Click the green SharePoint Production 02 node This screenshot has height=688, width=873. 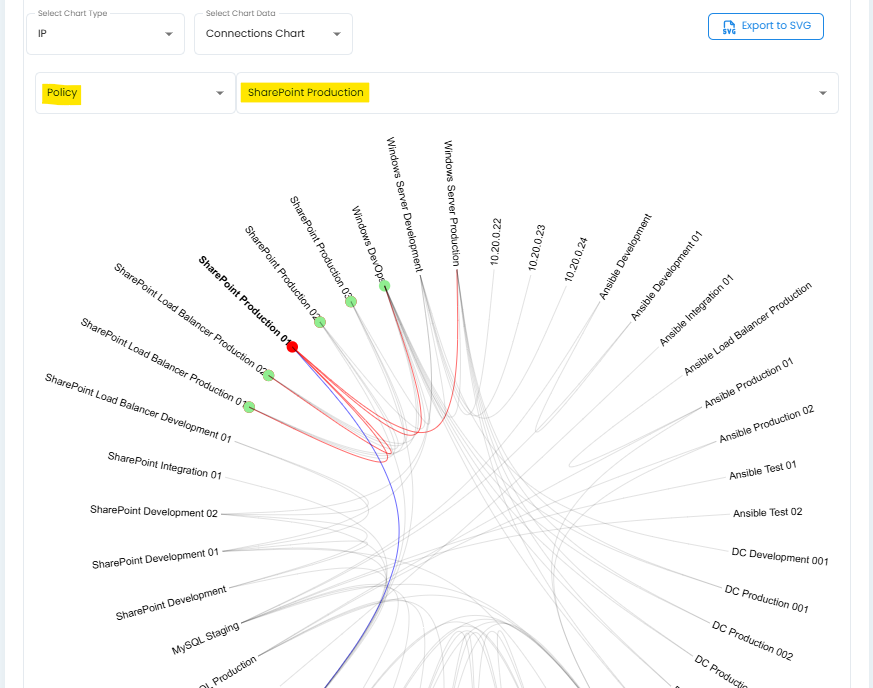pyautogui.click(x=320, y=322)
